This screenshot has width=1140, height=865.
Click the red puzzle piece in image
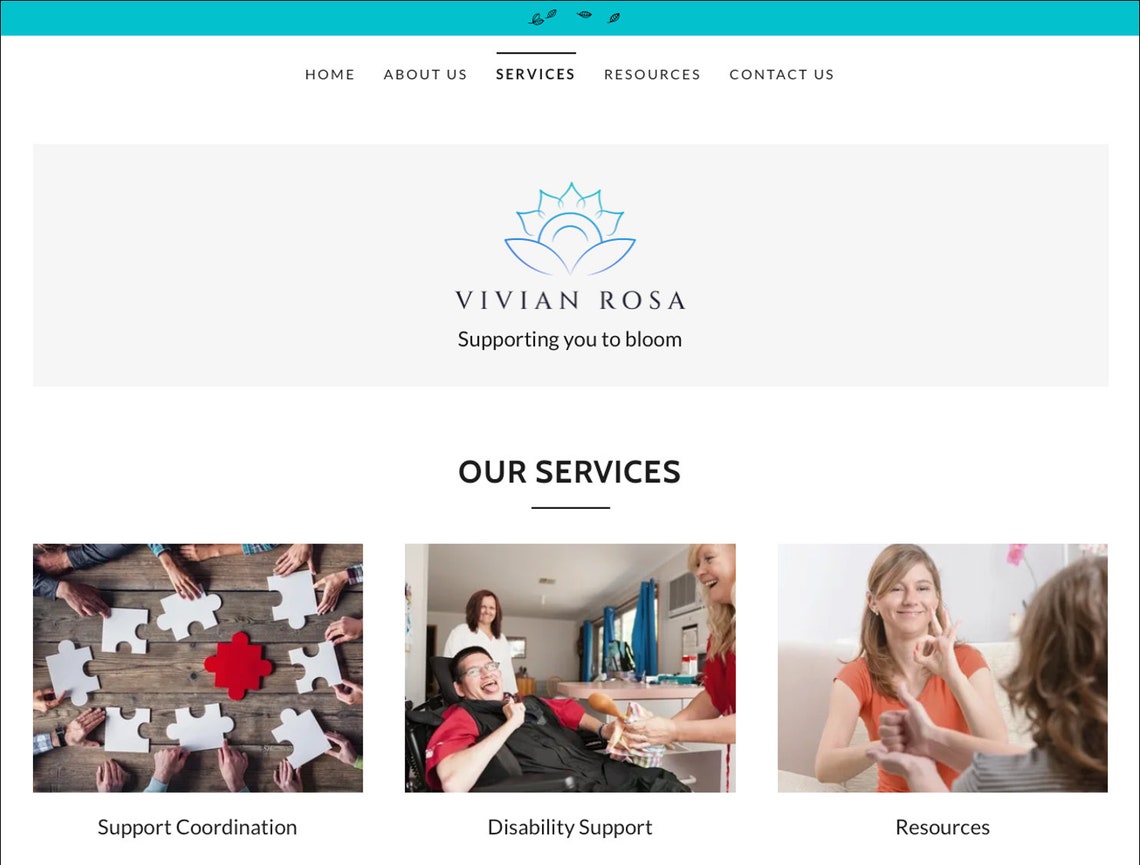238,665
